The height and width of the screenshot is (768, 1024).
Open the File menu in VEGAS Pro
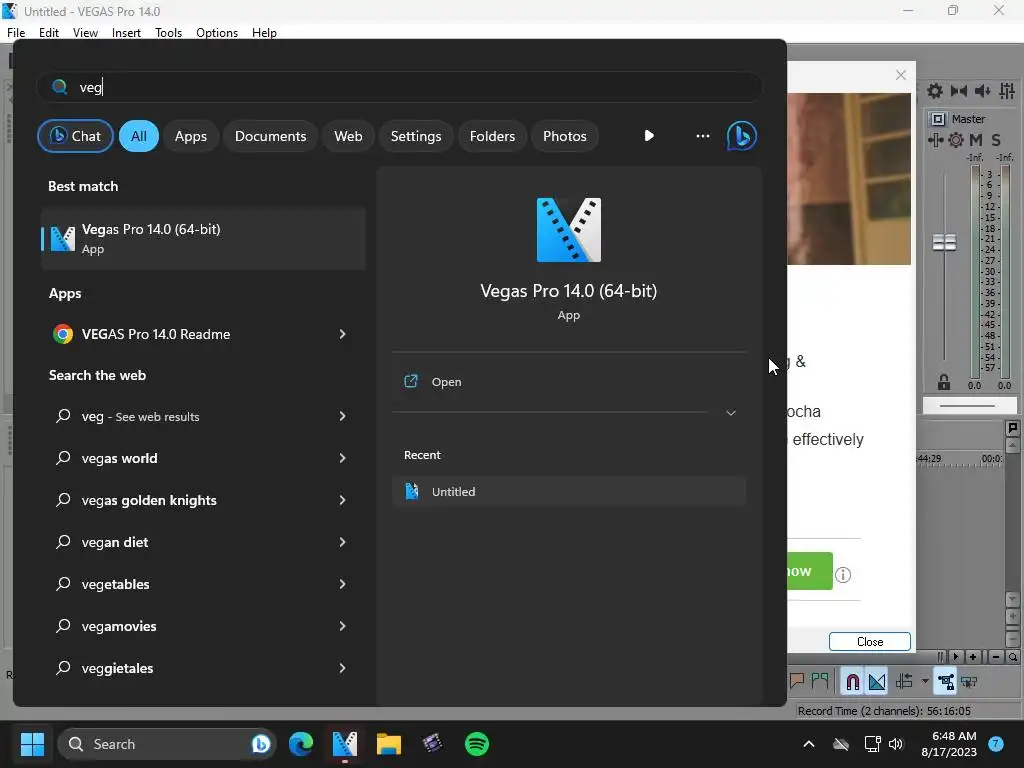16,33
